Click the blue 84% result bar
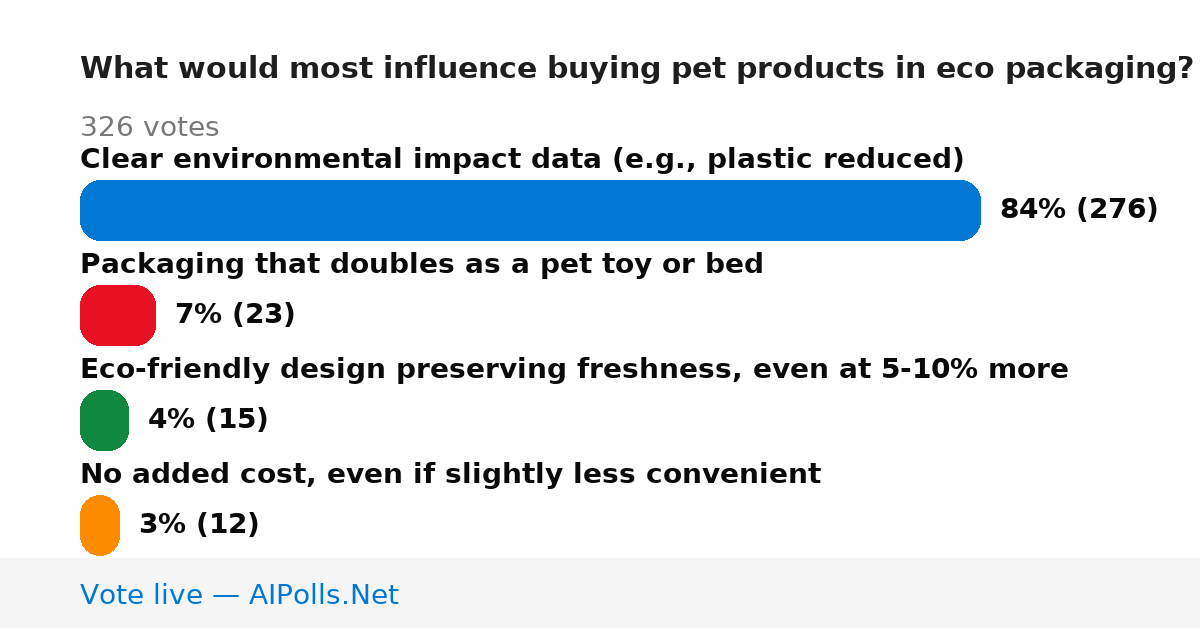Image resolution: width=1200 pixels, height=628 pixels. (530, 210)
